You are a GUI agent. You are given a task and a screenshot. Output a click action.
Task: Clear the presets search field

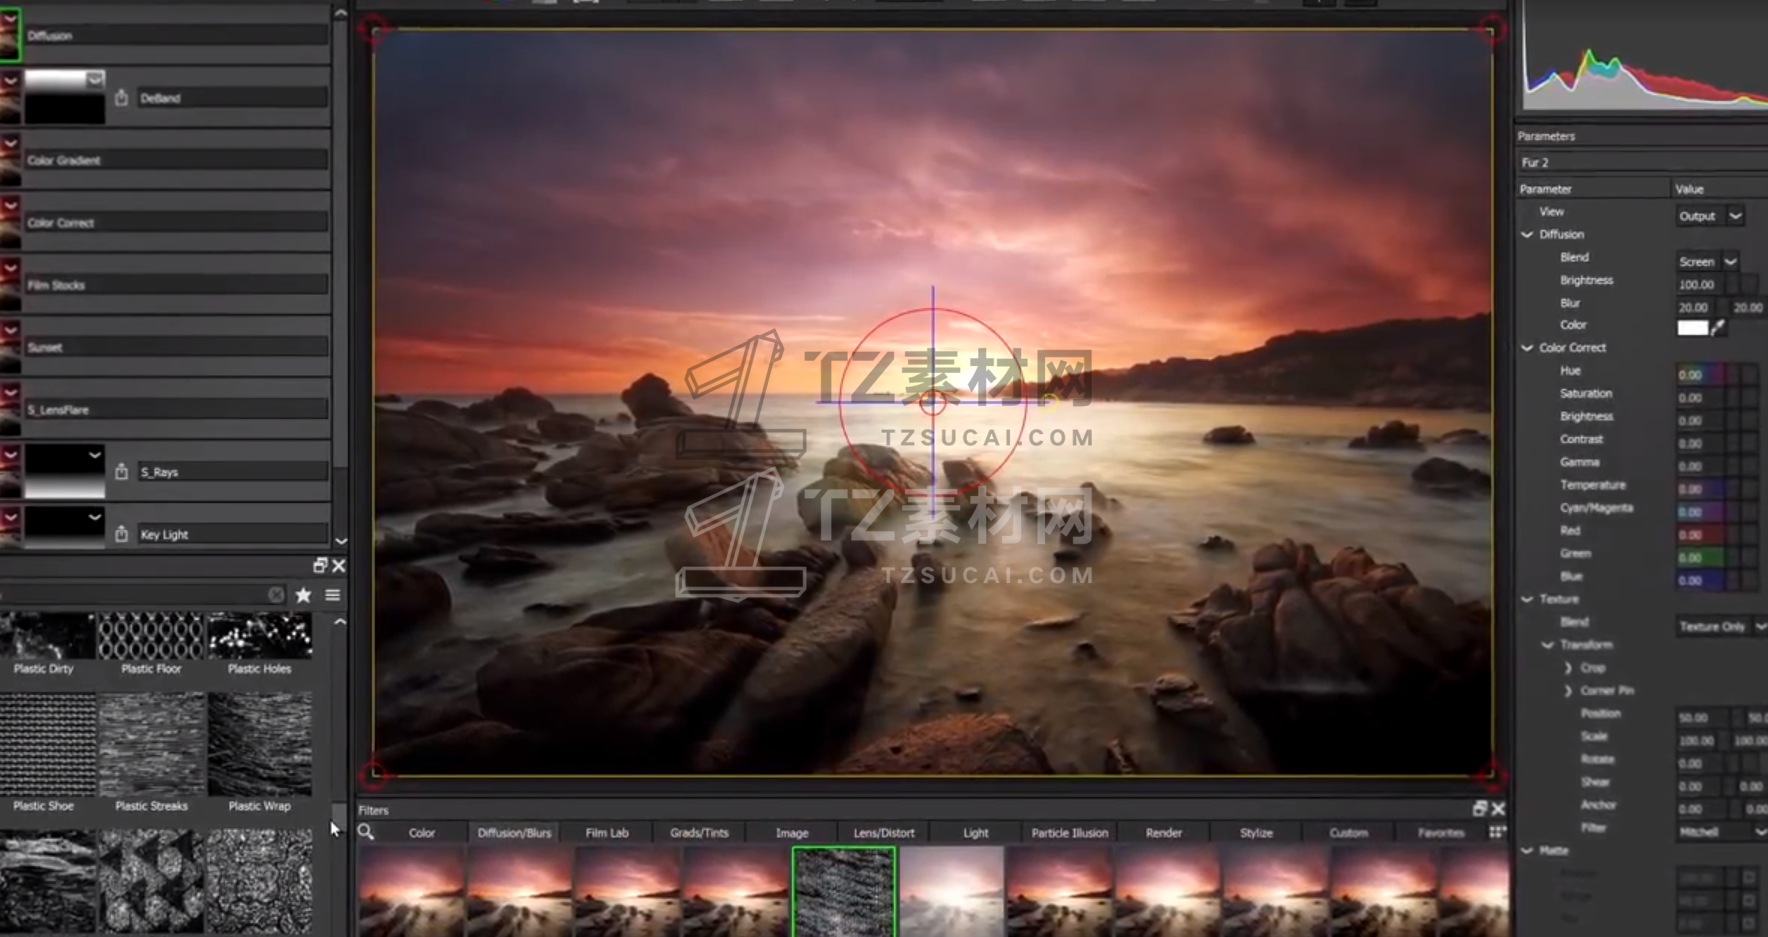(x=276, y=595)
